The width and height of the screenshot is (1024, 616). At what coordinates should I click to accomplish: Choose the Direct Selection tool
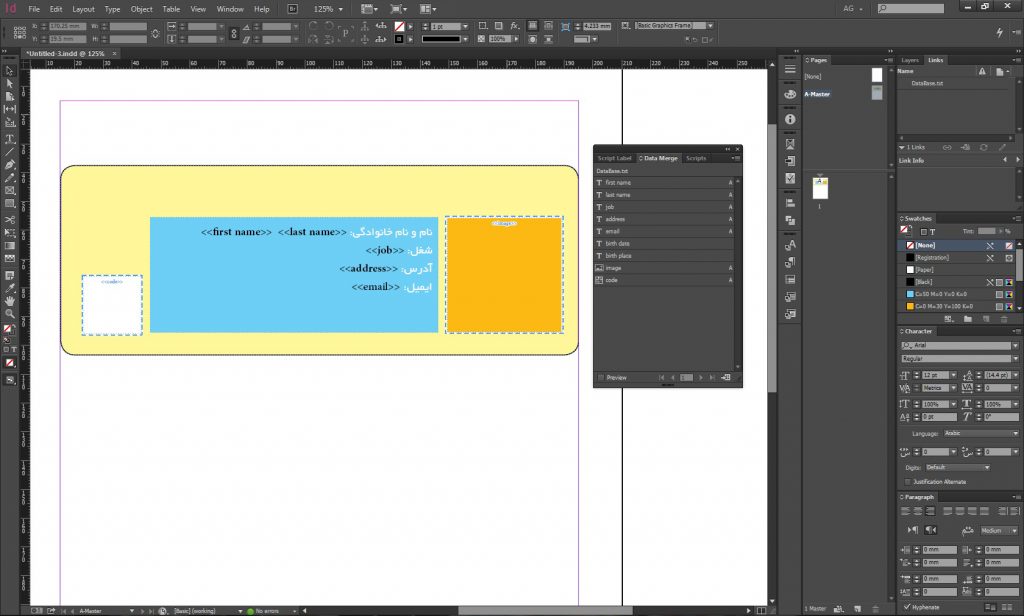pos(10,84)
